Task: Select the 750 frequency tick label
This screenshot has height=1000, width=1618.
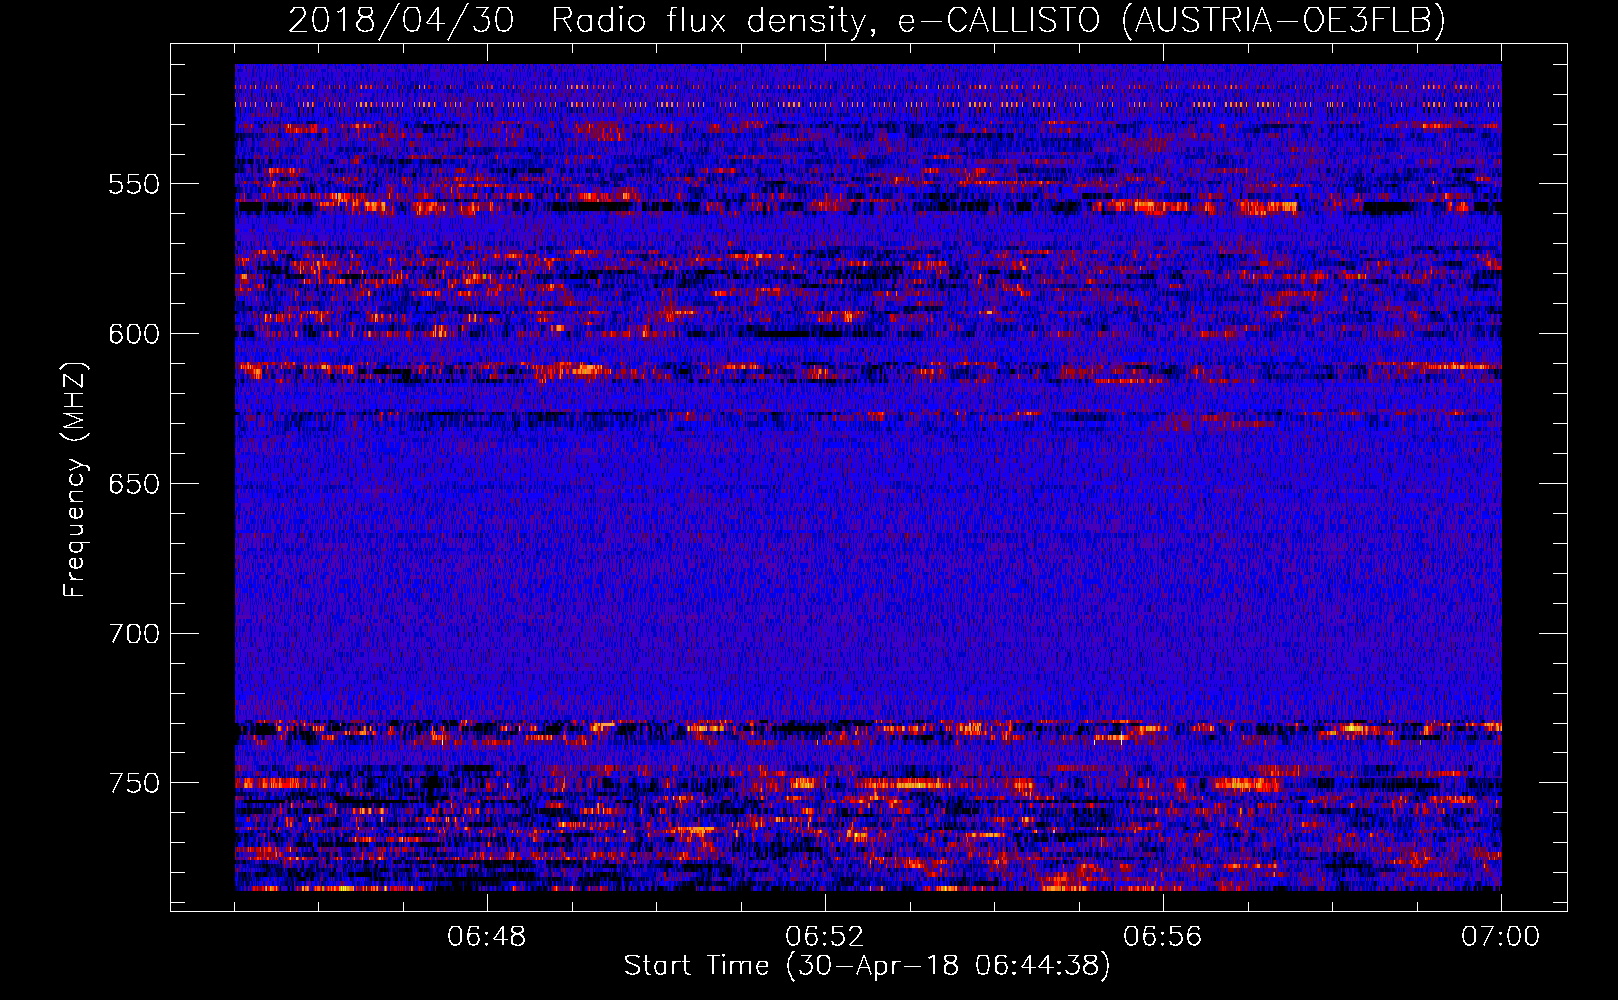Action: pos(134,783)
